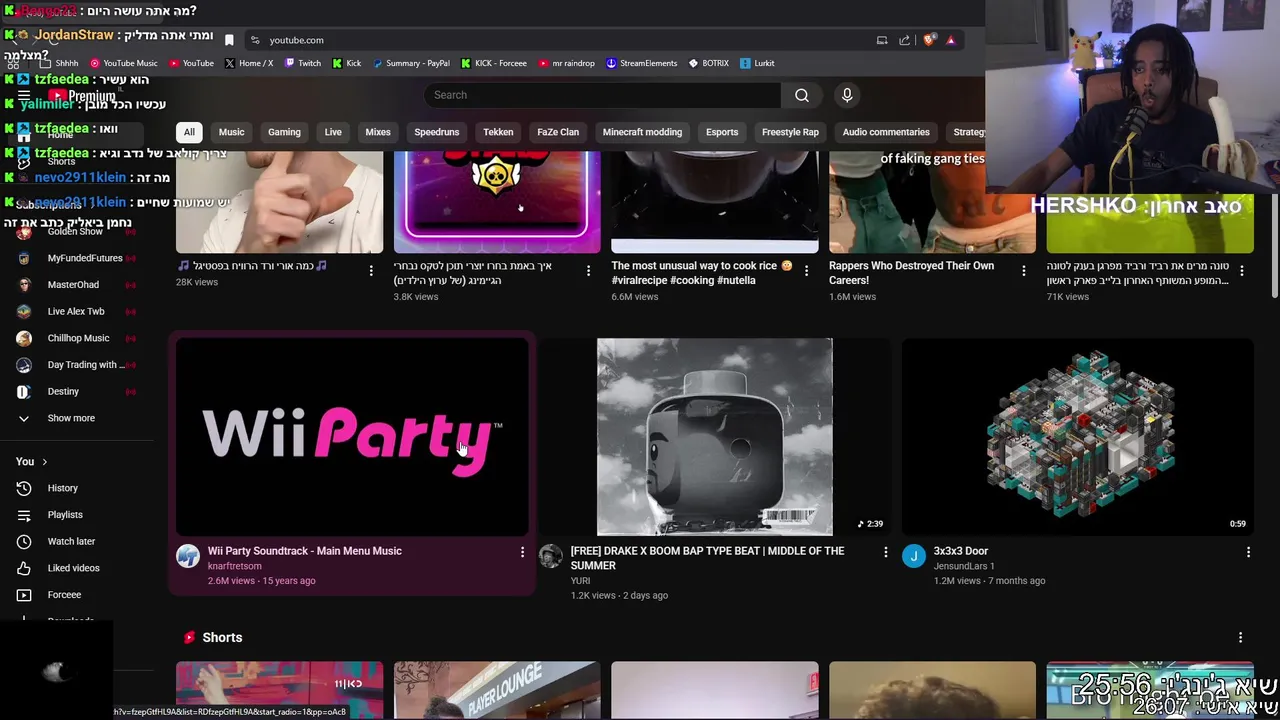Viewport: 1280px width, 720px height.
Task: Click the JensundLars 1 channel avatar
Action: click(913, 557)
